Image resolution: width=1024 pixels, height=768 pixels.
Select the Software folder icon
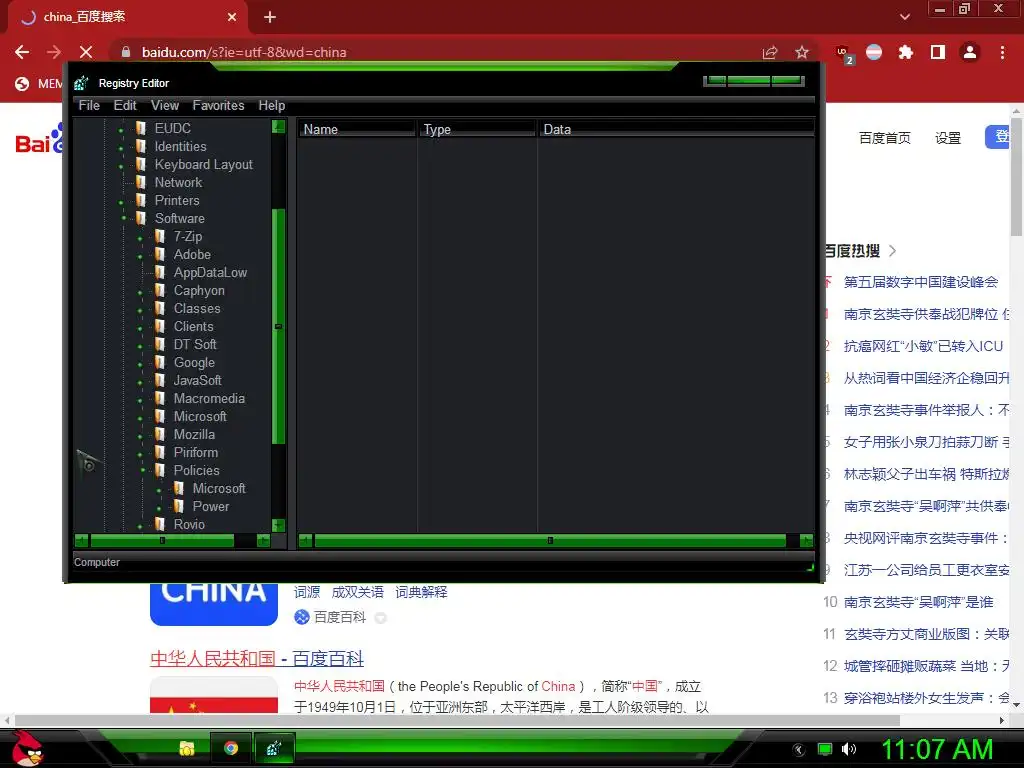140,218
